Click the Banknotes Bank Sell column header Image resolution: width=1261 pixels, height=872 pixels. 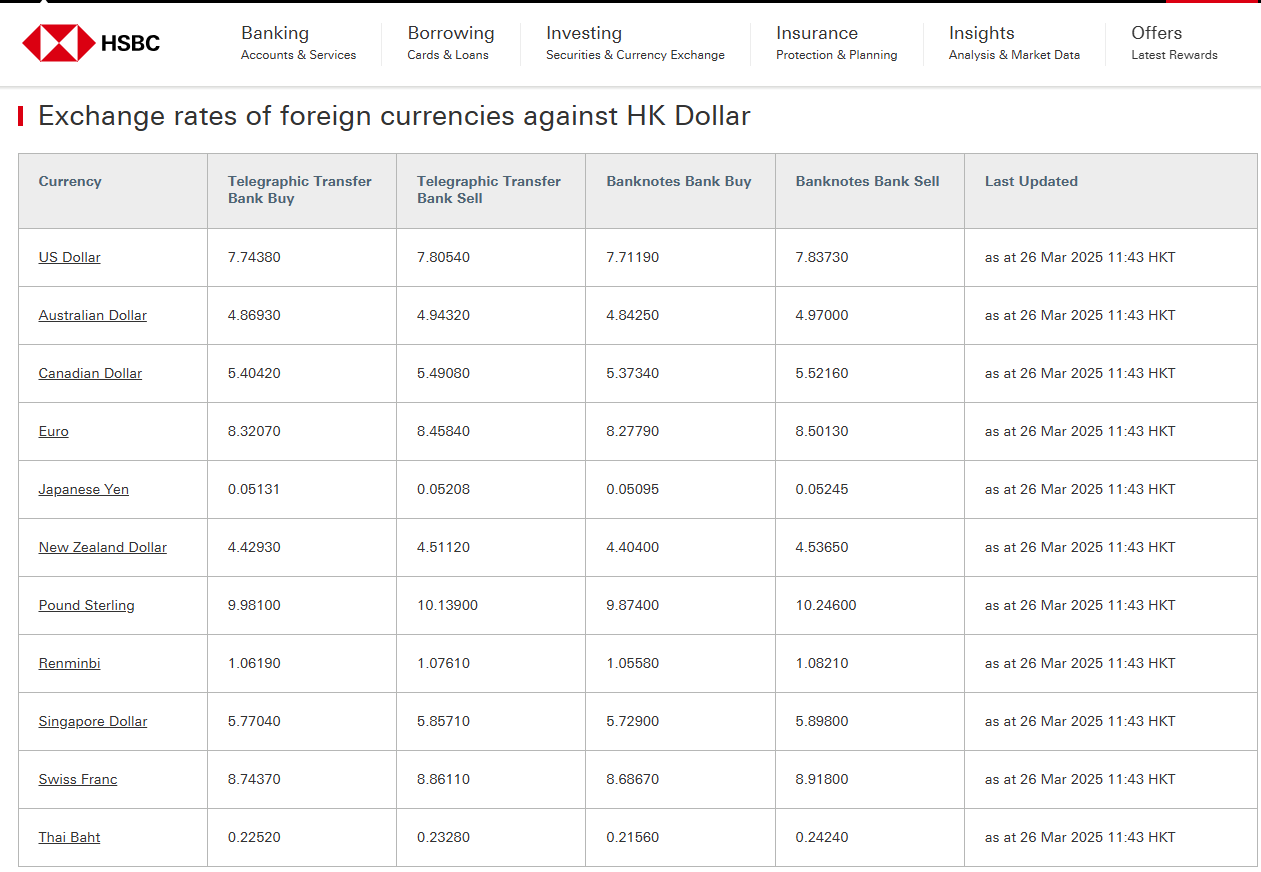point(867,181)
